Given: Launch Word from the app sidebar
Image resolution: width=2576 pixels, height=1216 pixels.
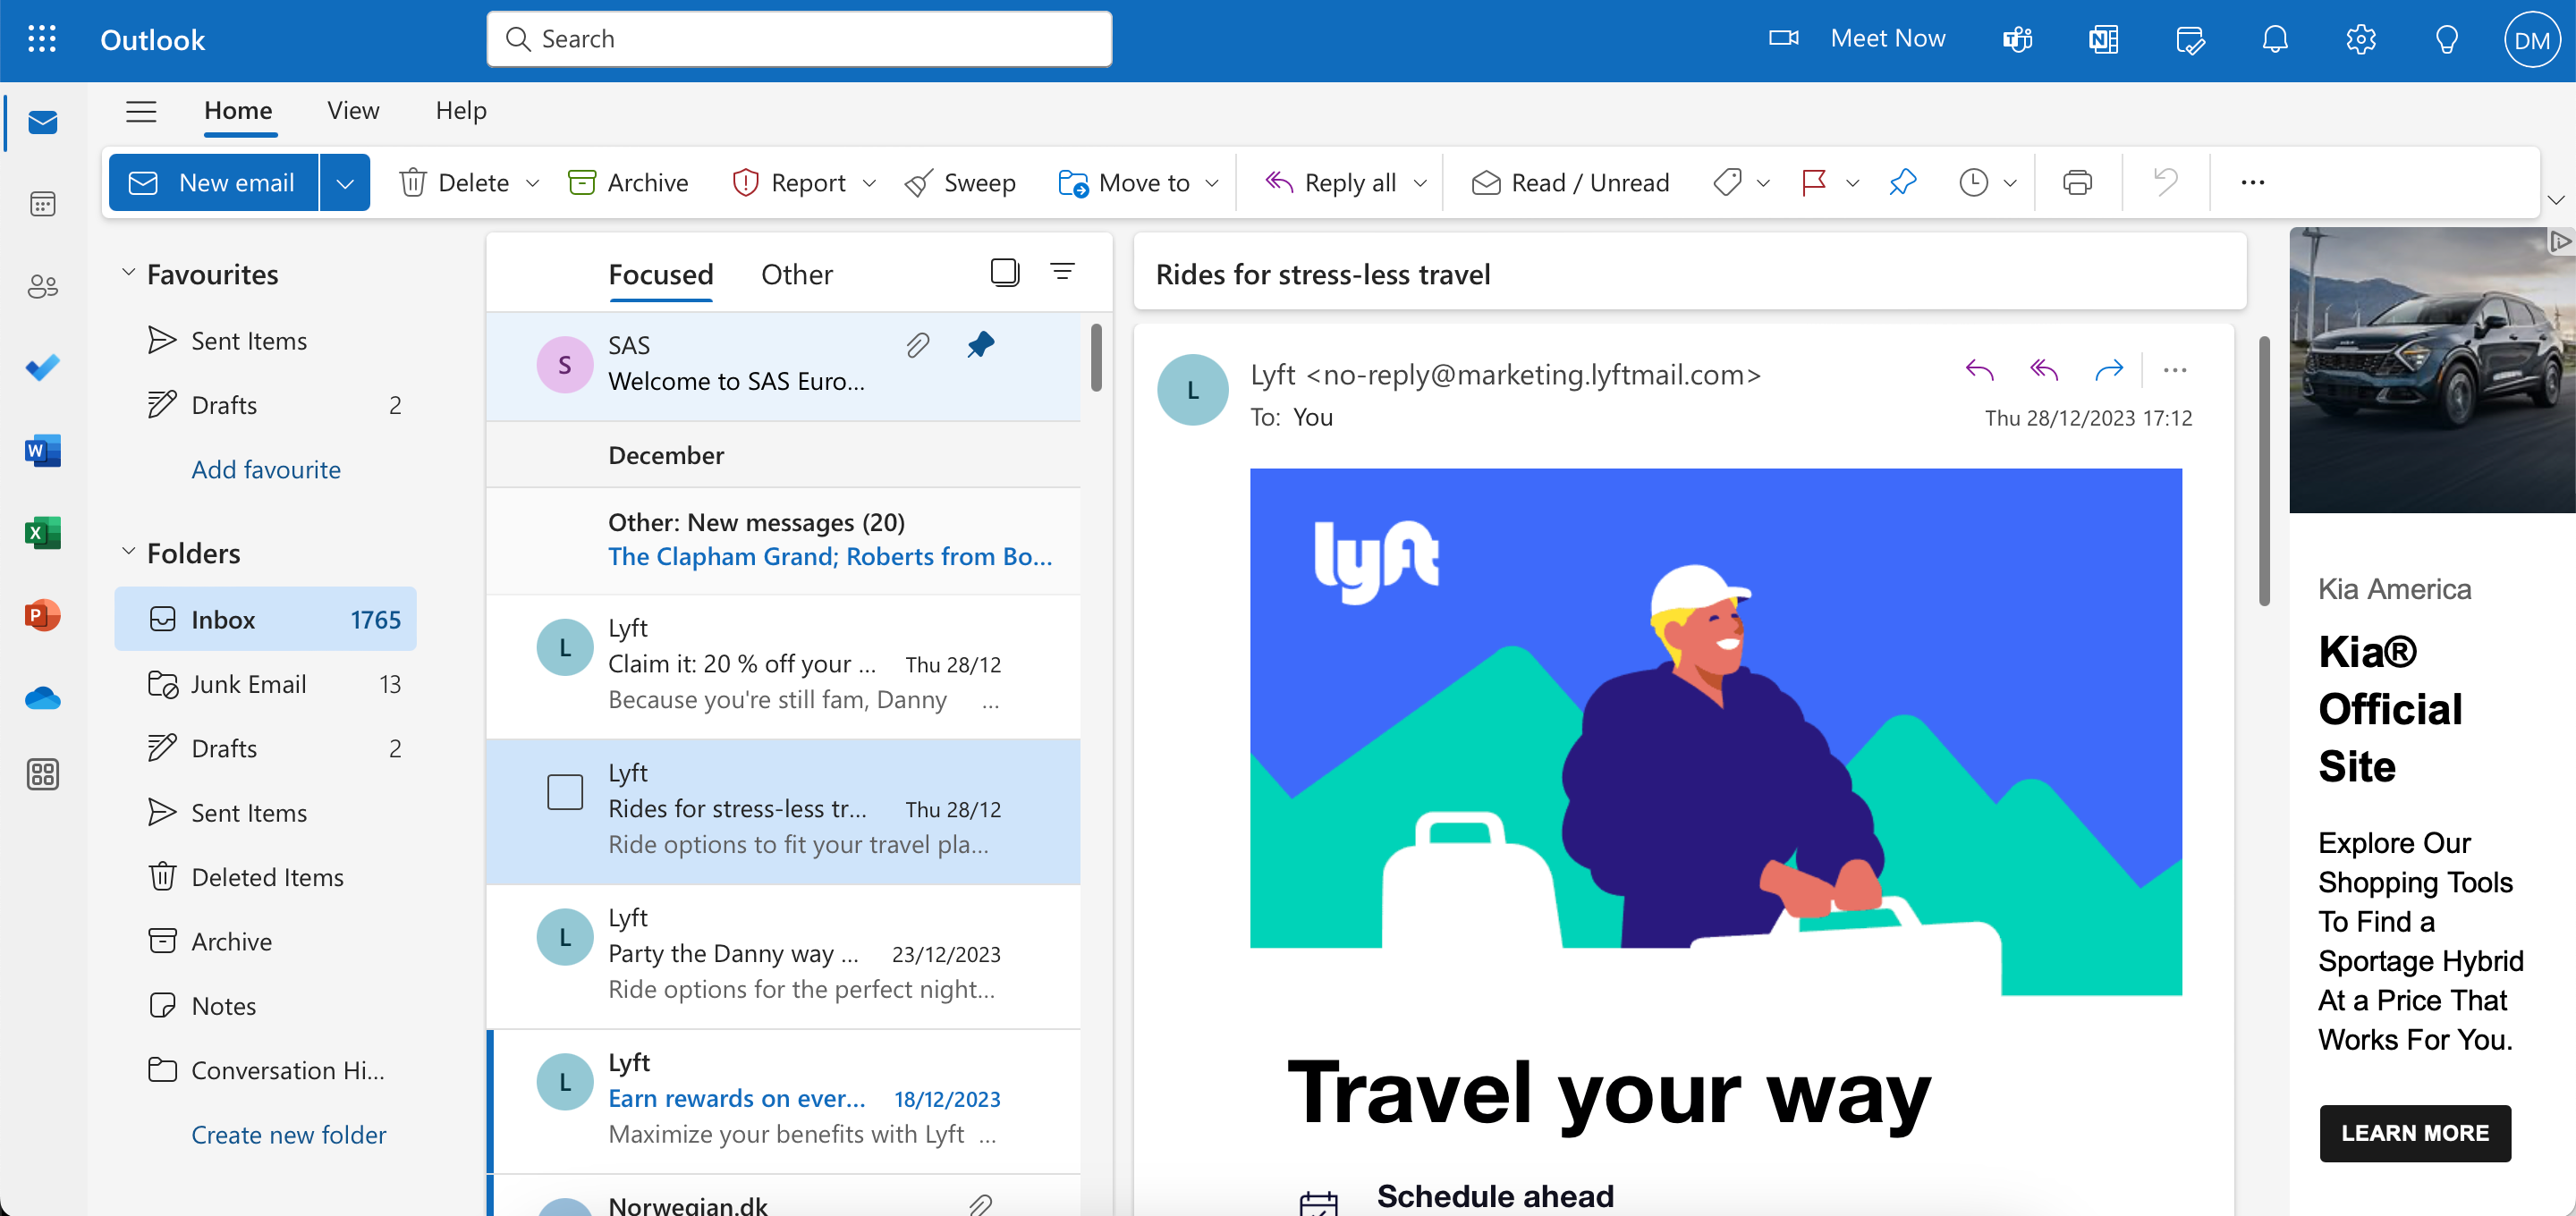Looking at the screenshot, I should coord(42,451).
